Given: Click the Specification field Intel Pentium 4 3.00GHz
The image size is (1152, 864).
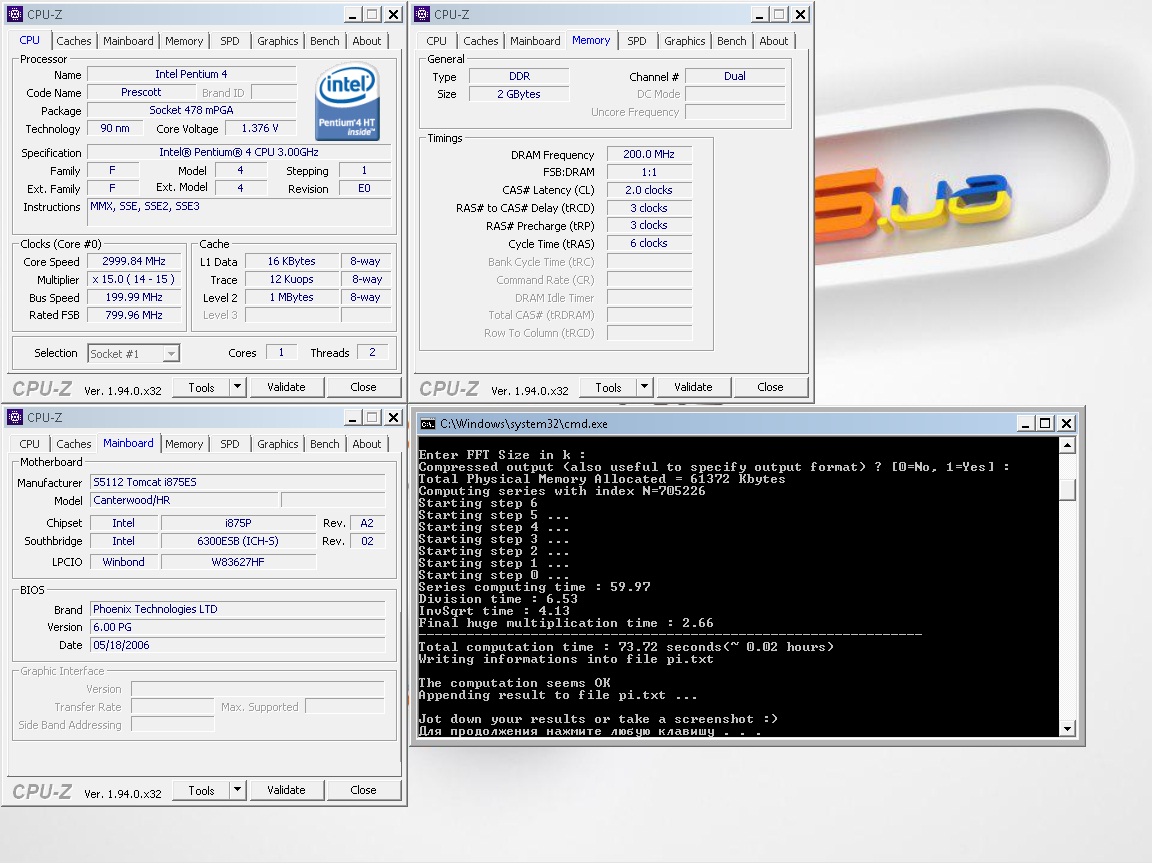Looking at the screenshot, I should 239,153.
